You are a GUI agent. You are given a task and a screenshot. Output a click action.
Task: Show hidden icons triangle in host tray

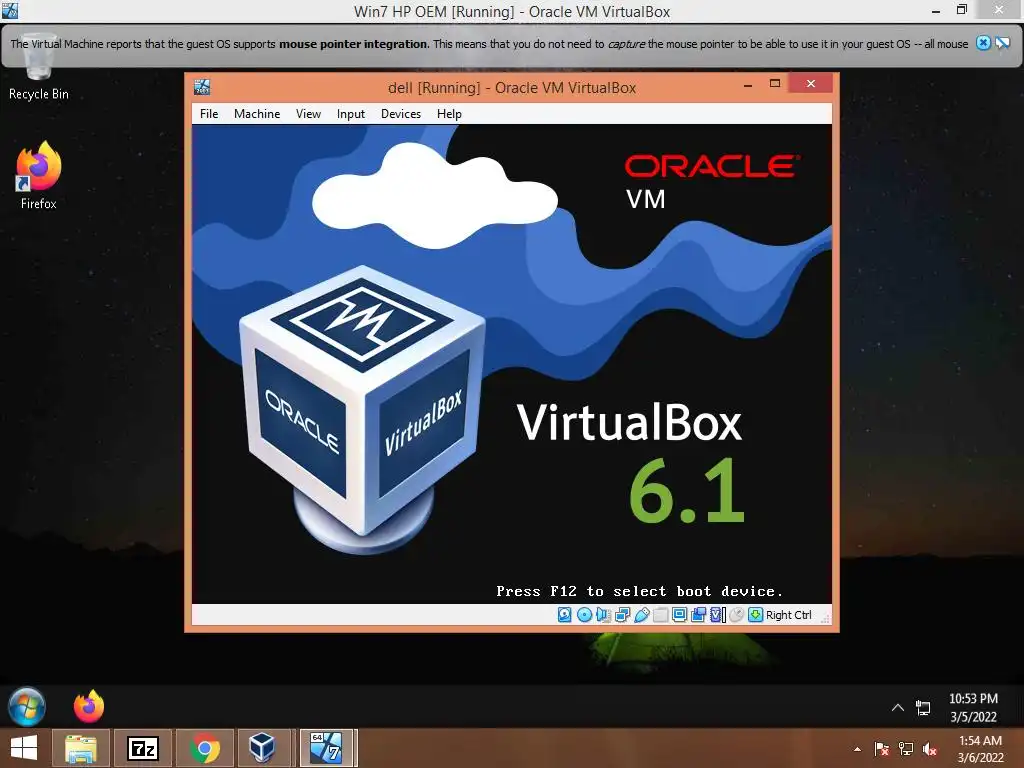click(857, 750)
